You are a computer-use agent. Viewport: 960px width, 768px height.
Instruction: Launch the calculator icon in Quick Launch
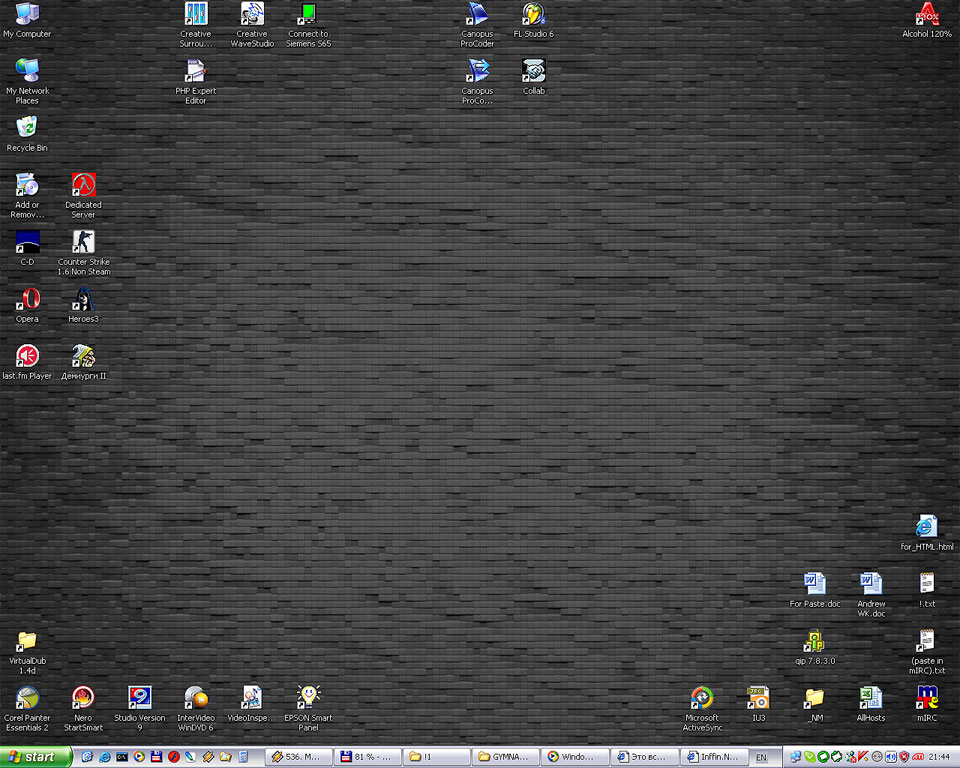tap(243, 757)
